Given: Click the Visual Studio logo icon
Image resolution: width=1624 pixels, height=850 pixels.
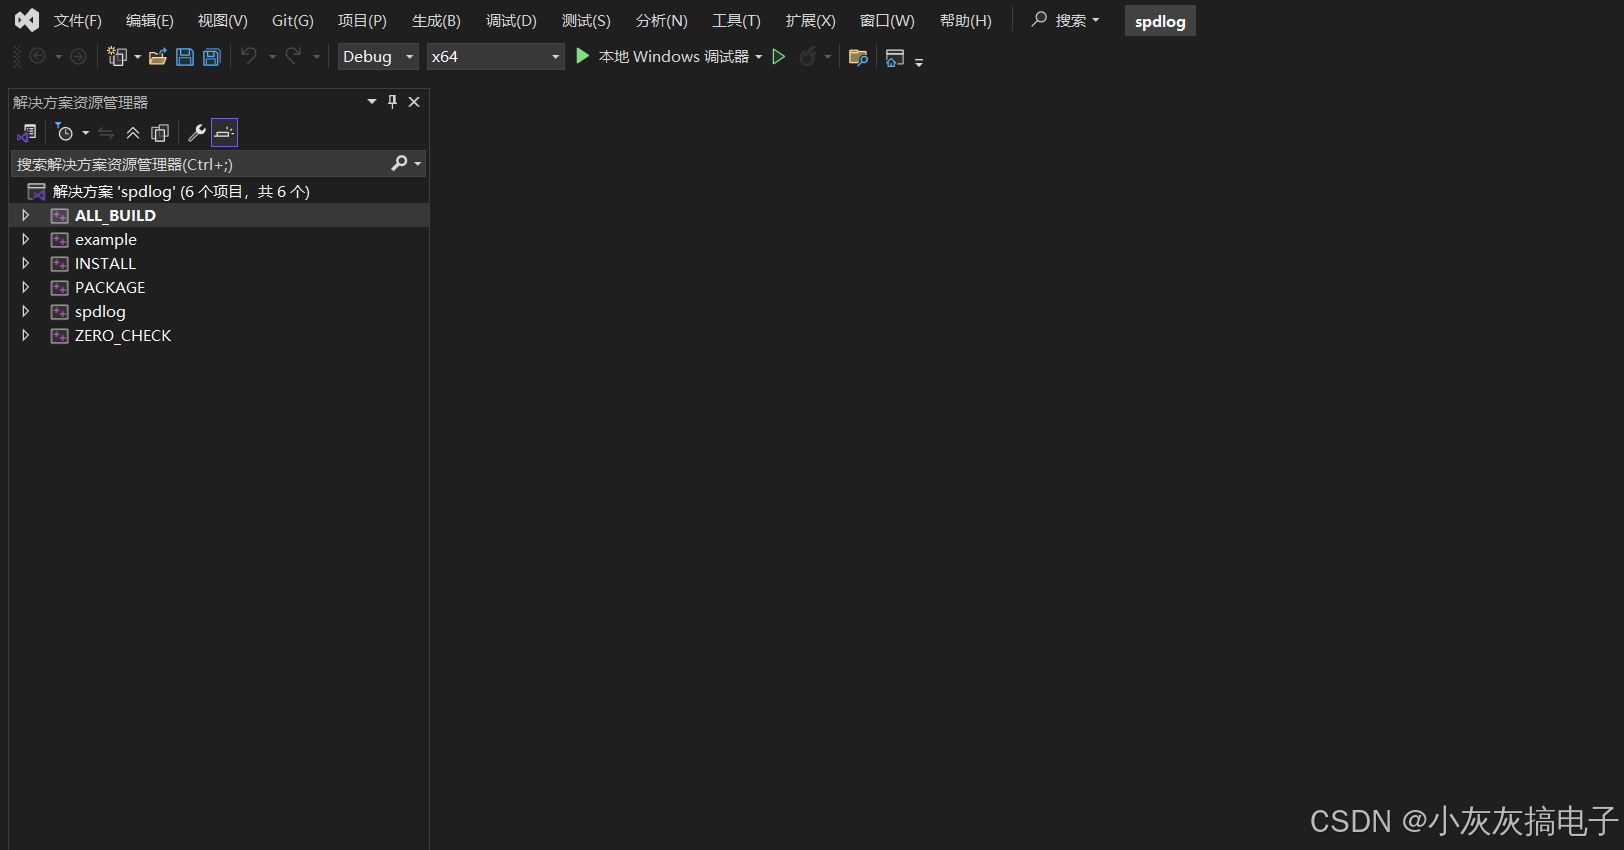Looking at the screenshot, I should point(27,20).
